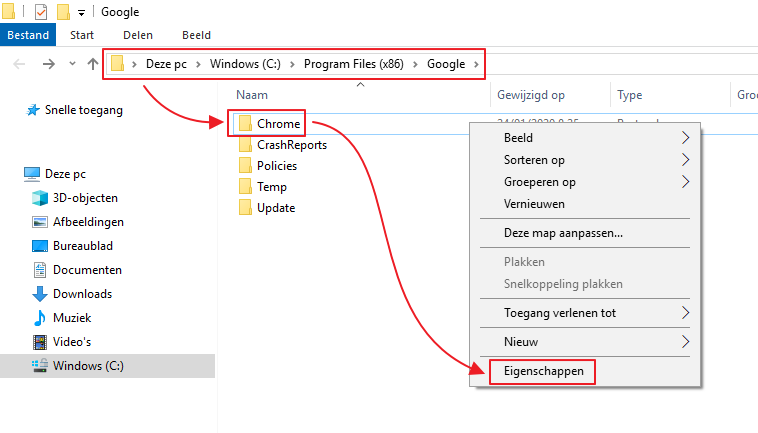Click the Windows (C:) drive icon

pyautogui.click(x=40, y=365)
